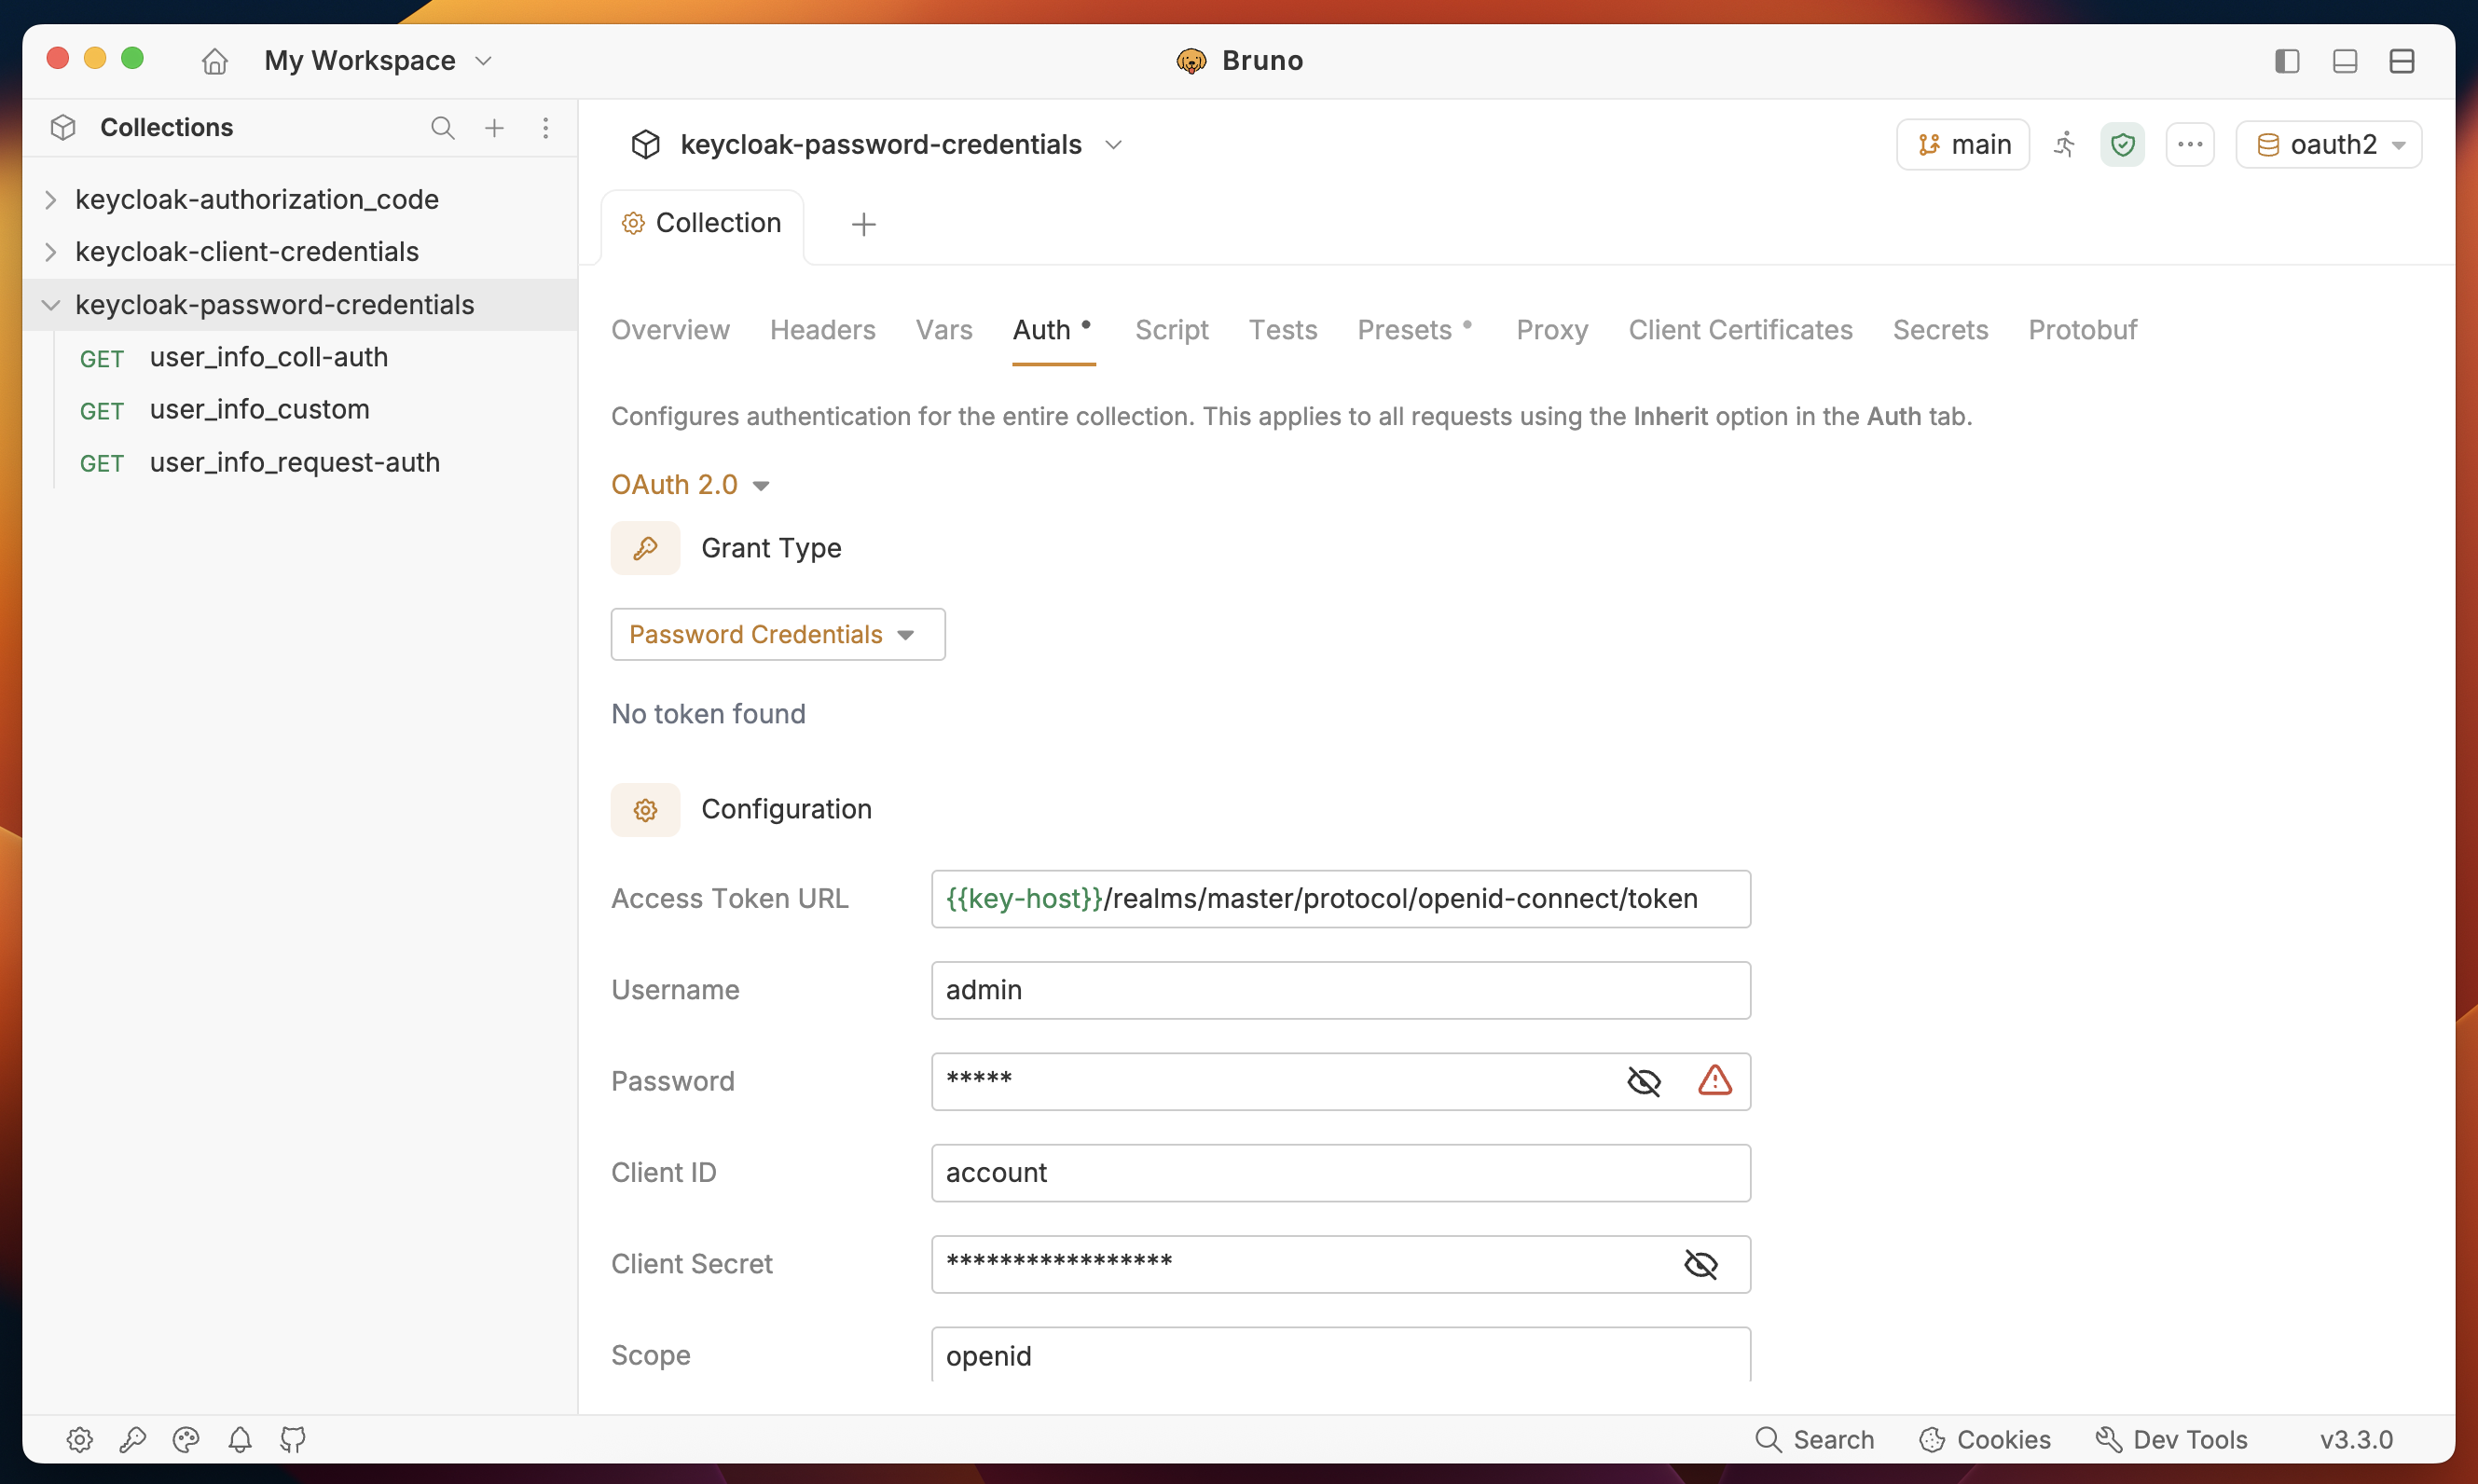Screen dimensions: 2478x1484
Task: Click the Scope input field
Action: coord(1341,1356)
